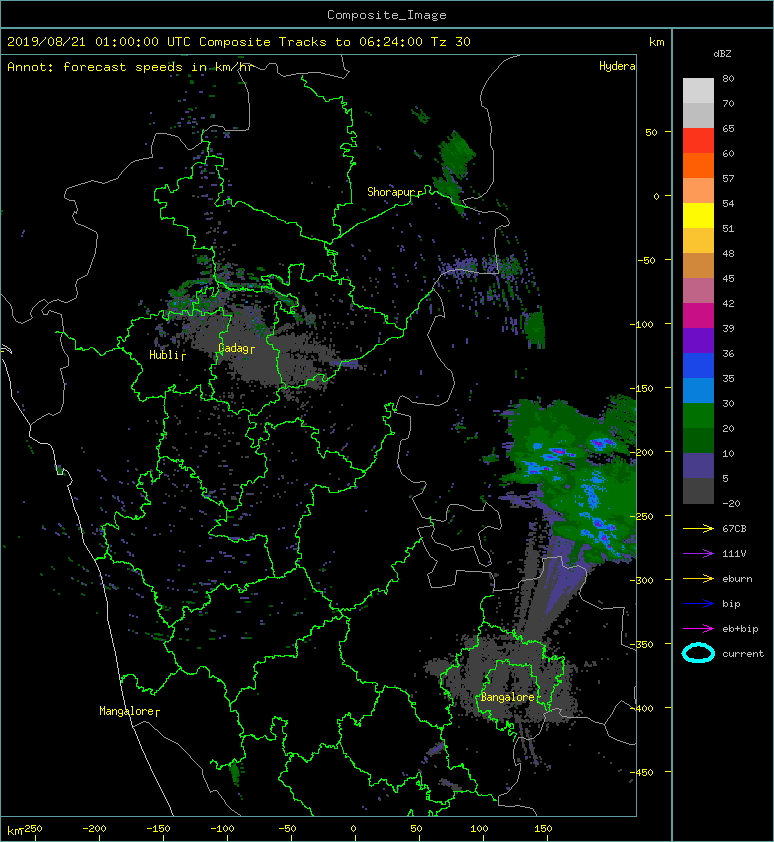This screenshot has height=842, width=774.
Task: Click the eburn legend label
Action: [x=737, y=578]
